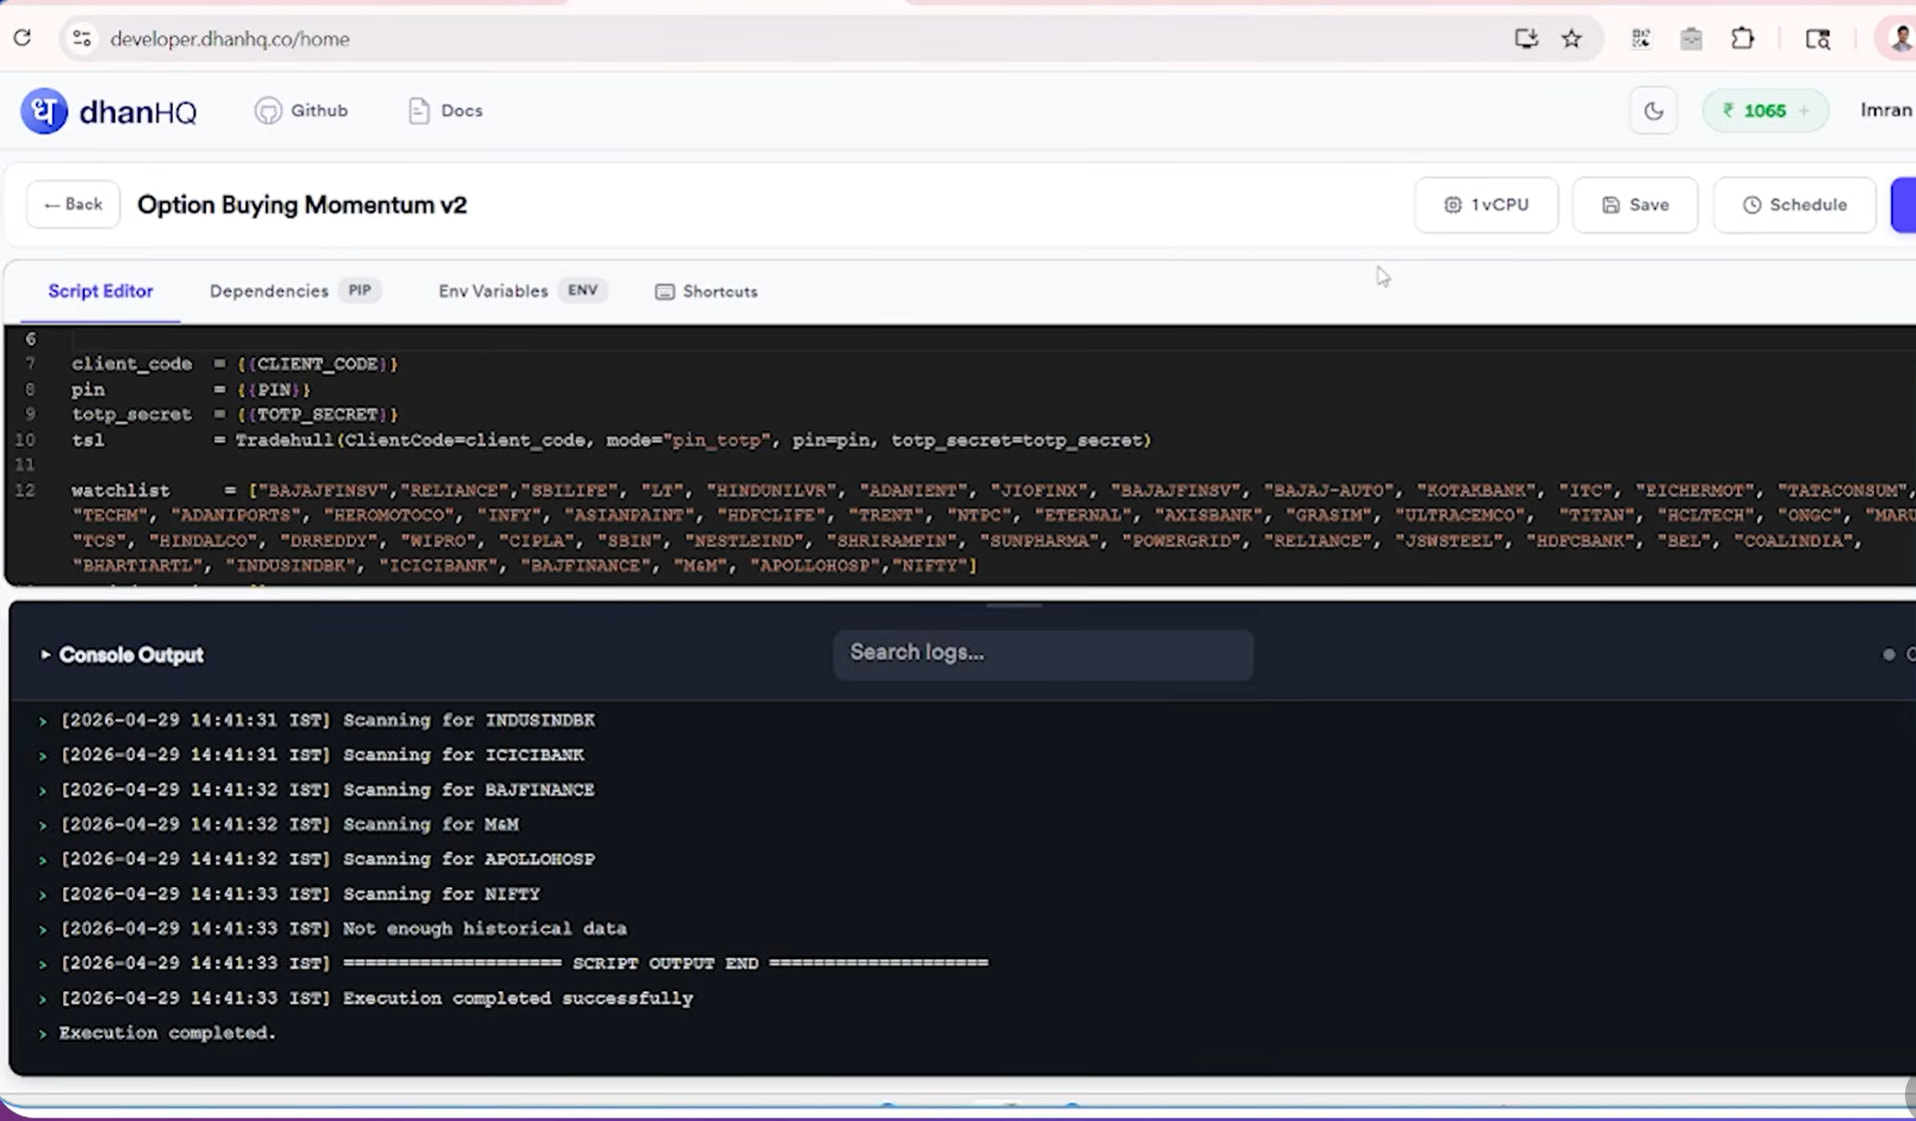Click the watchlist variable on line 12
This screenshot has width=1916, height=1121.
(120, 490)
